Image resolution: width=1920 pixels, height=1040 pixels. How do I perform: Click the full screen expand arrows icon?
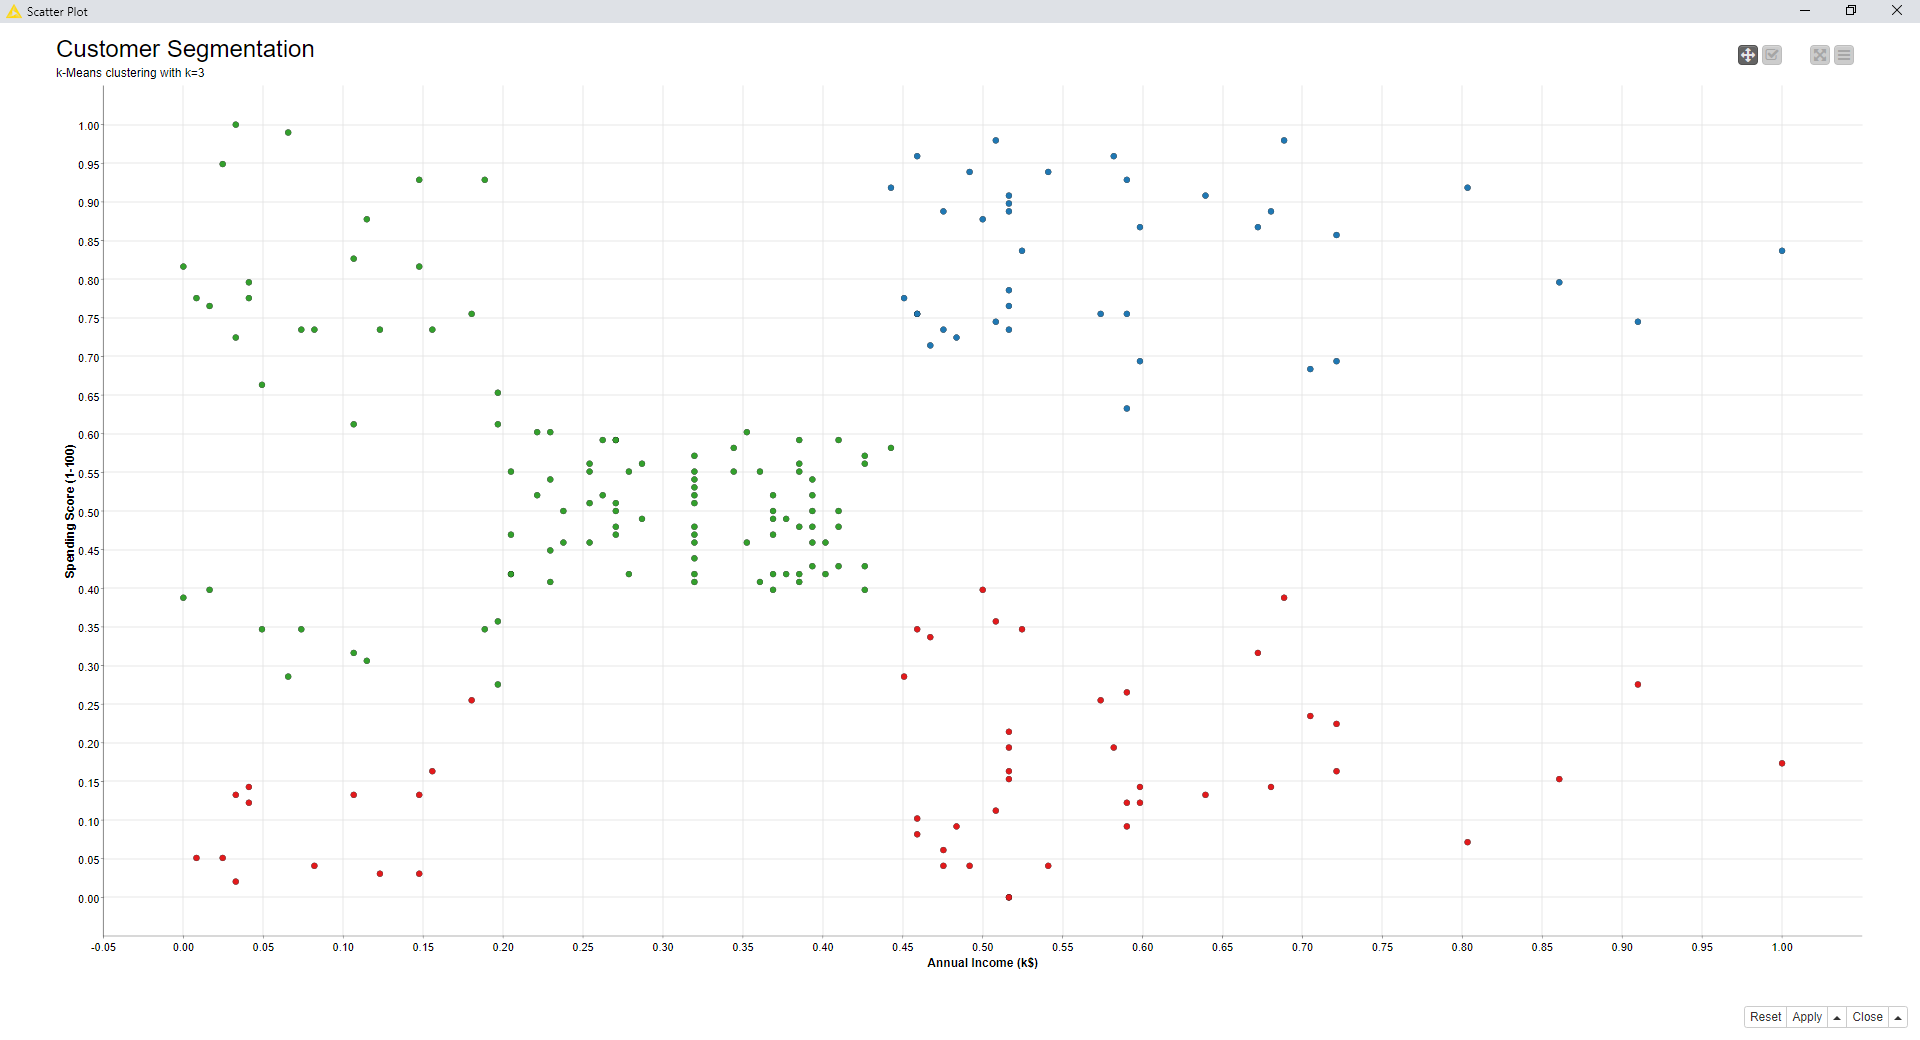pyautogui.click(x=1820, y=55)
